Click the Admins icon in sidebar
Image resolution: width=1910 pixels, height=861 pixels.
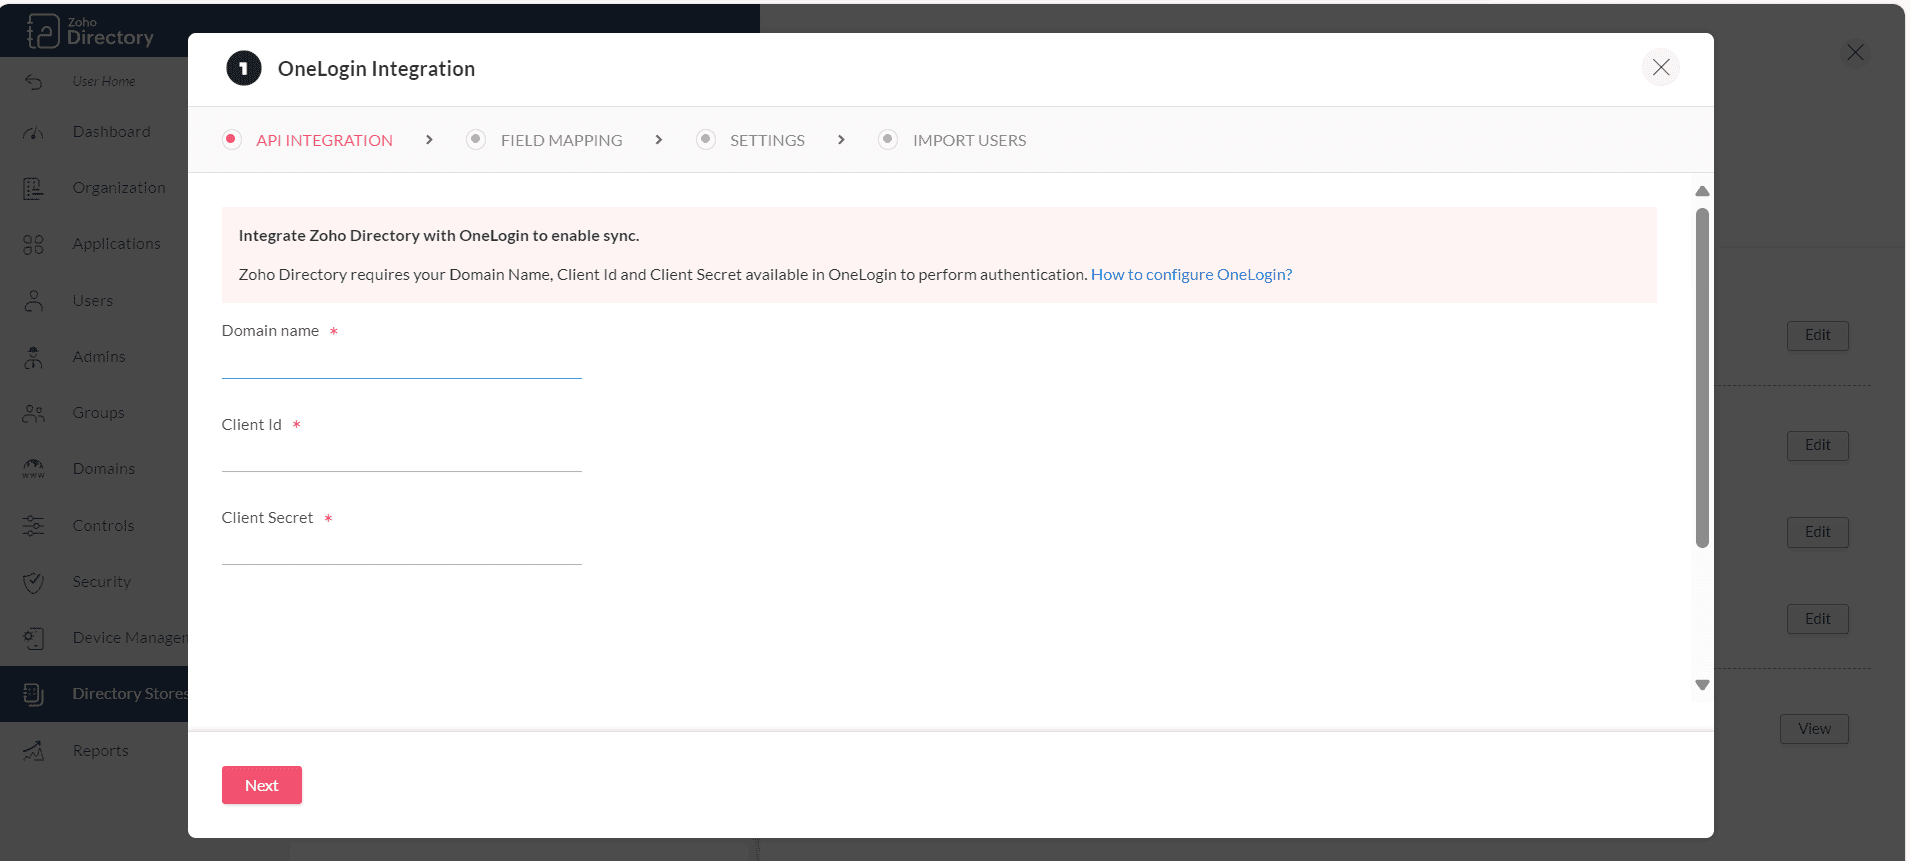(34, 357)
